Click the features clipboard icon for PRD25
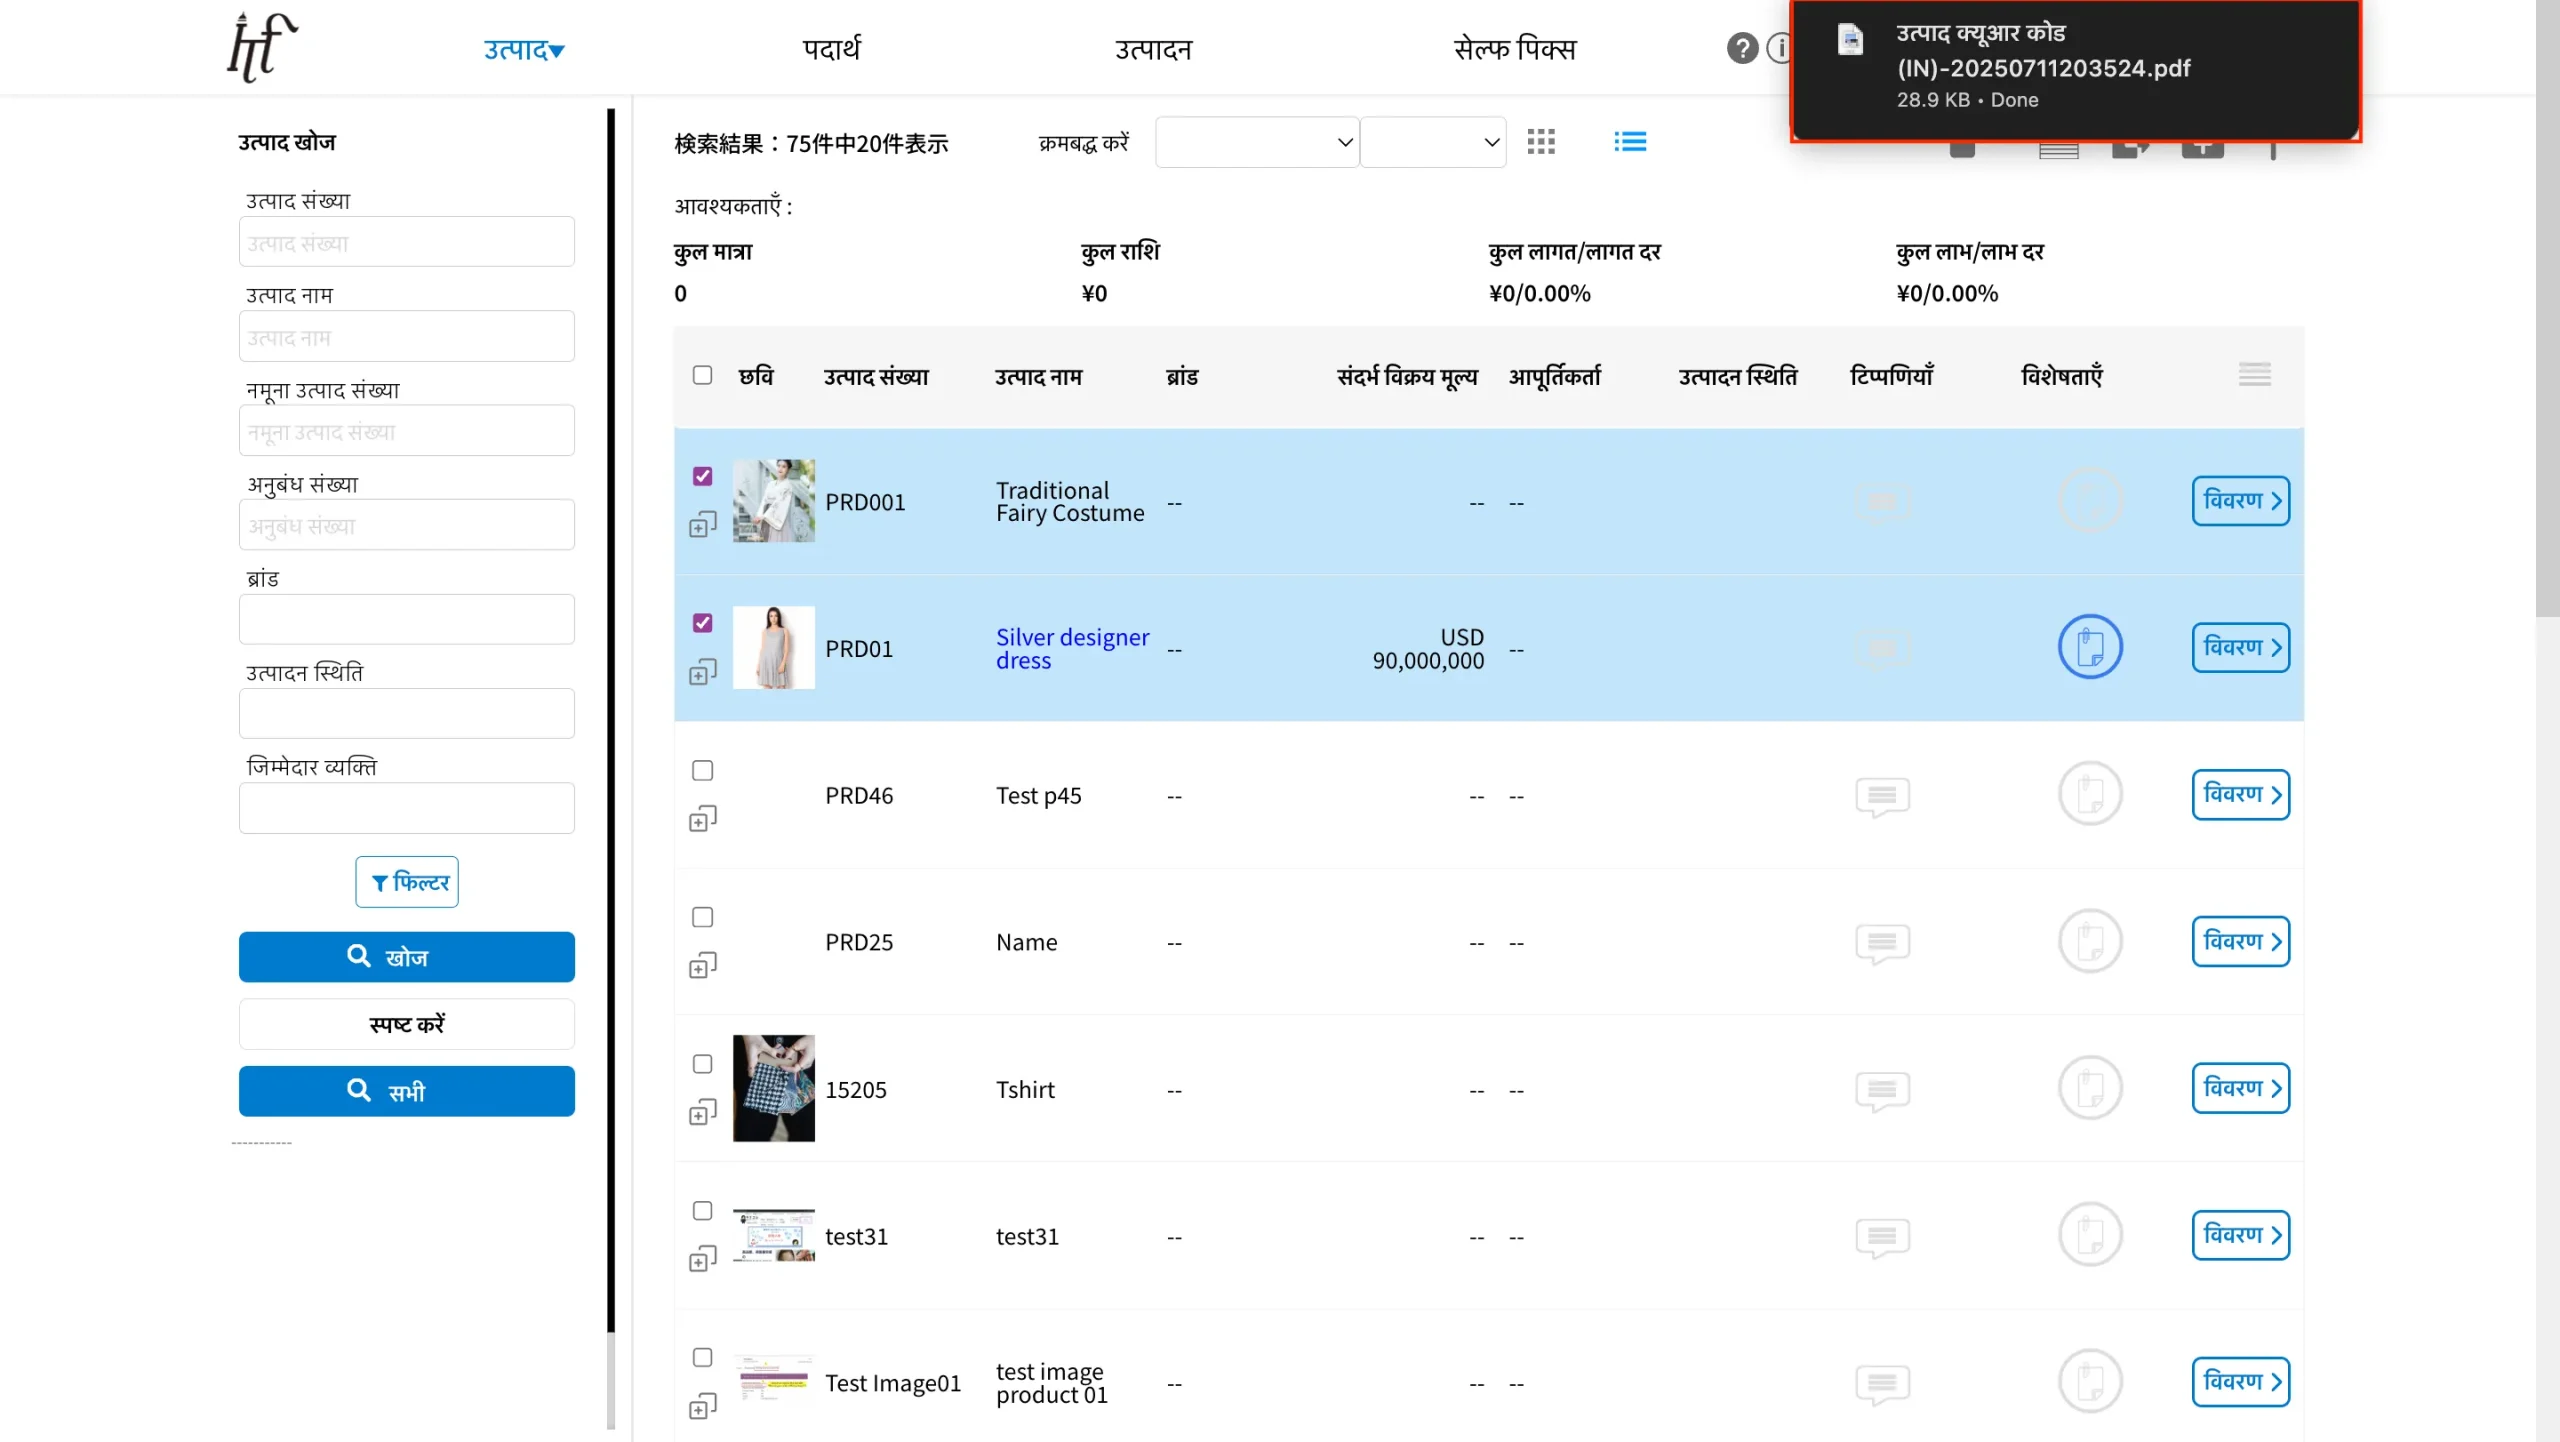The image size is (2560, 1442). pos(2090,941)
